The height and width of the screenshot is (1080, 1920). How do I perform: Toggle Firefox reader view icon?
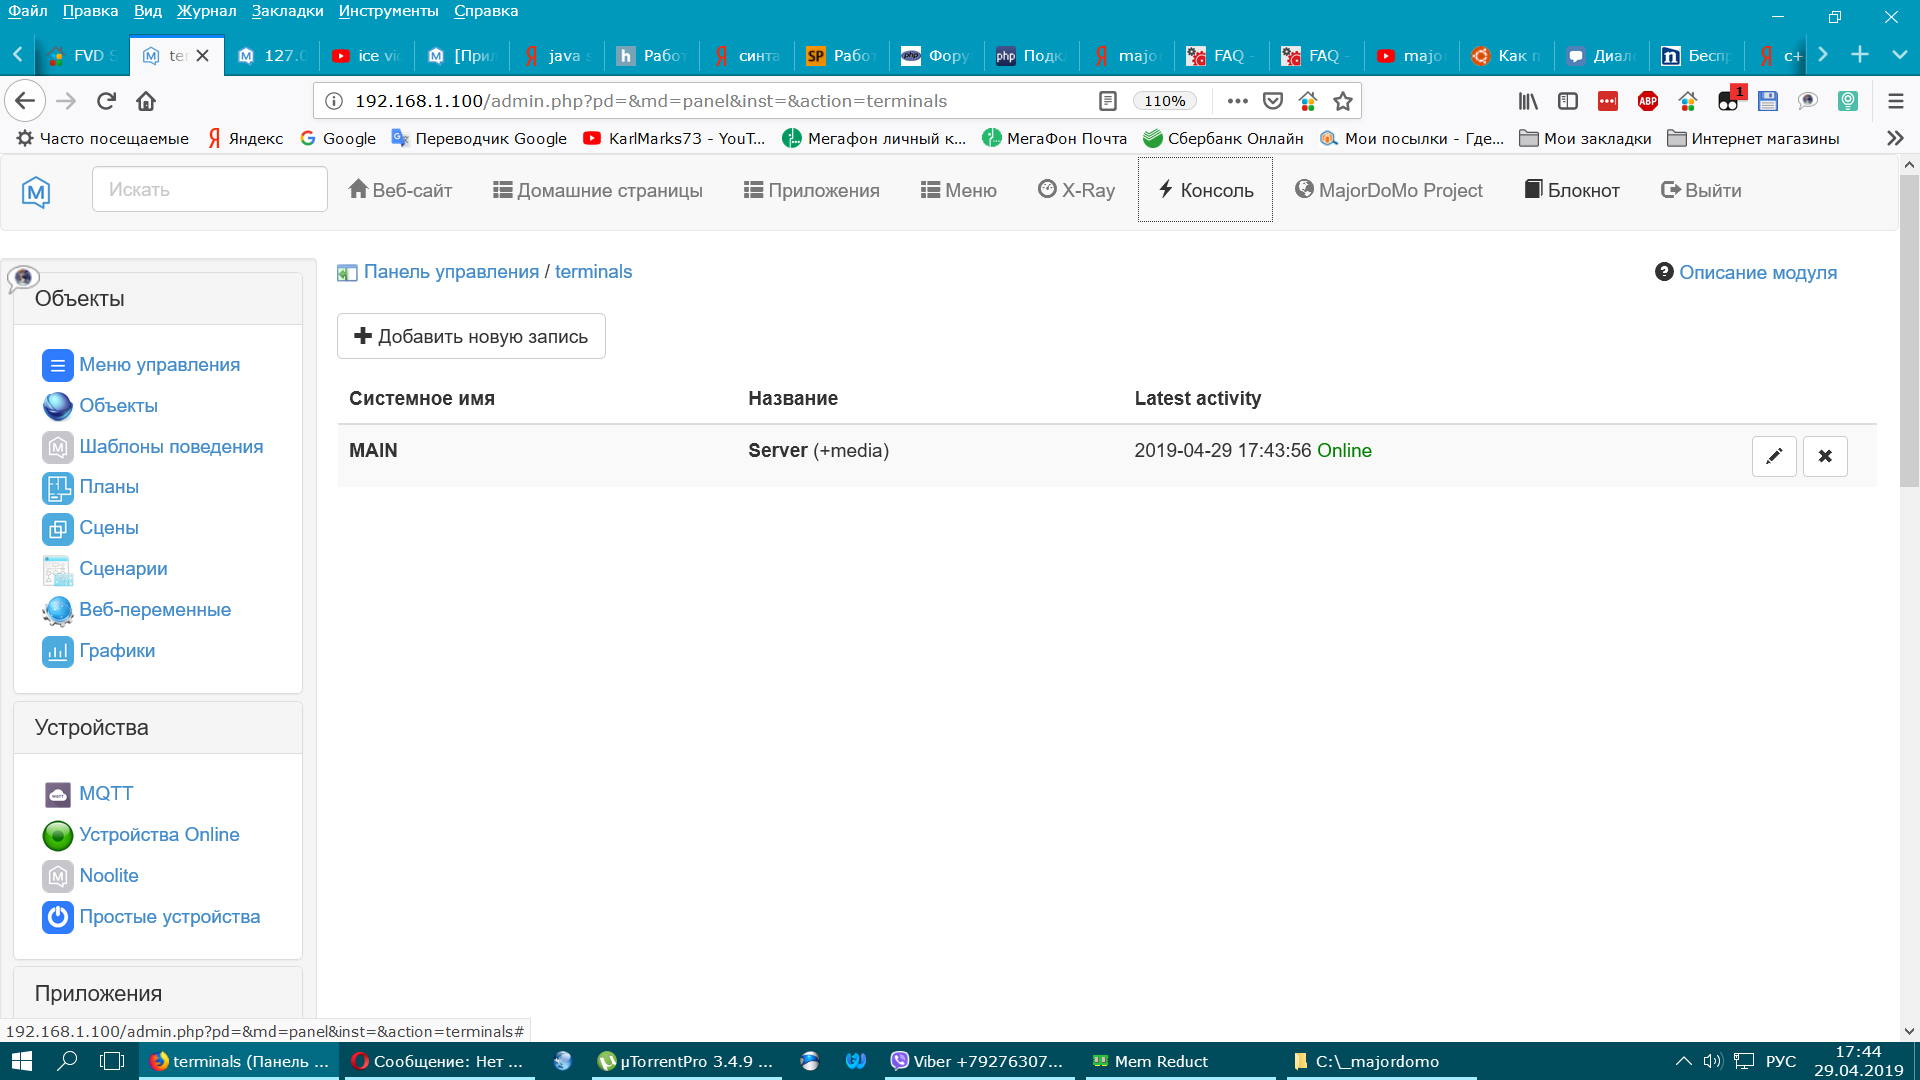point(1107,101)
